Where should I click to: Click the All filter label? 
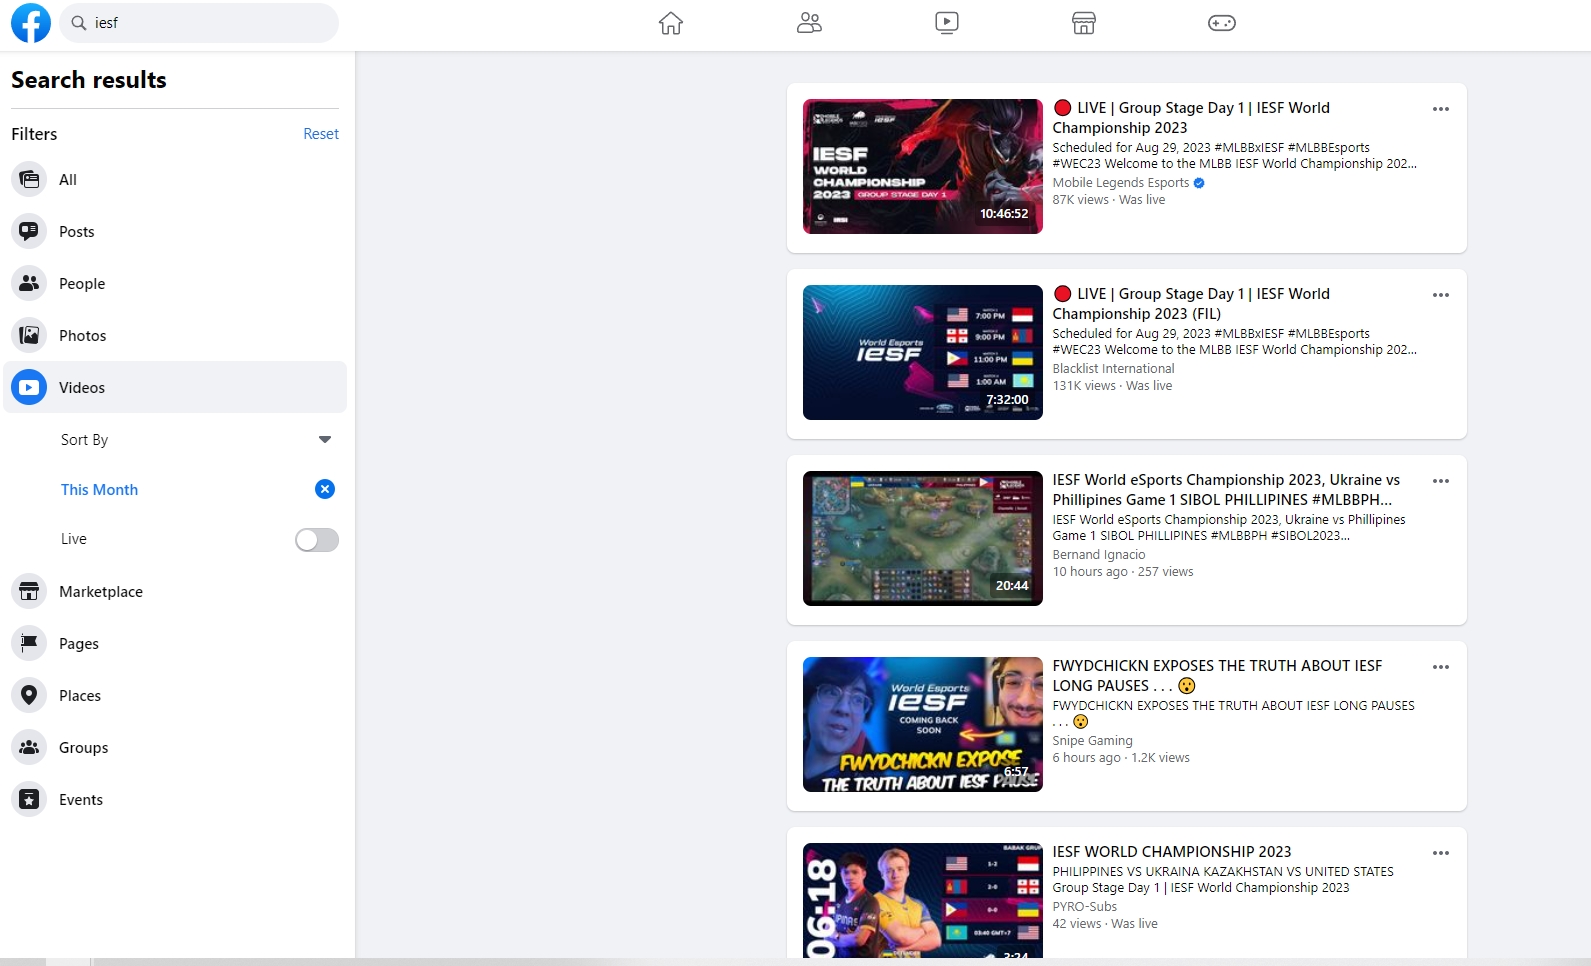pos(68,180)
